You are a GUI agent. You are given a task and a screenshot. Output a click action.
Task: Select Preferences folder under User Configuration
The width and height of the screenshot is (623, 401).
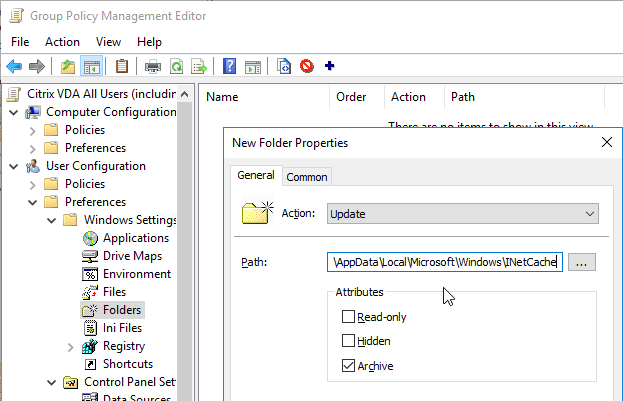(x=95, y=202)
